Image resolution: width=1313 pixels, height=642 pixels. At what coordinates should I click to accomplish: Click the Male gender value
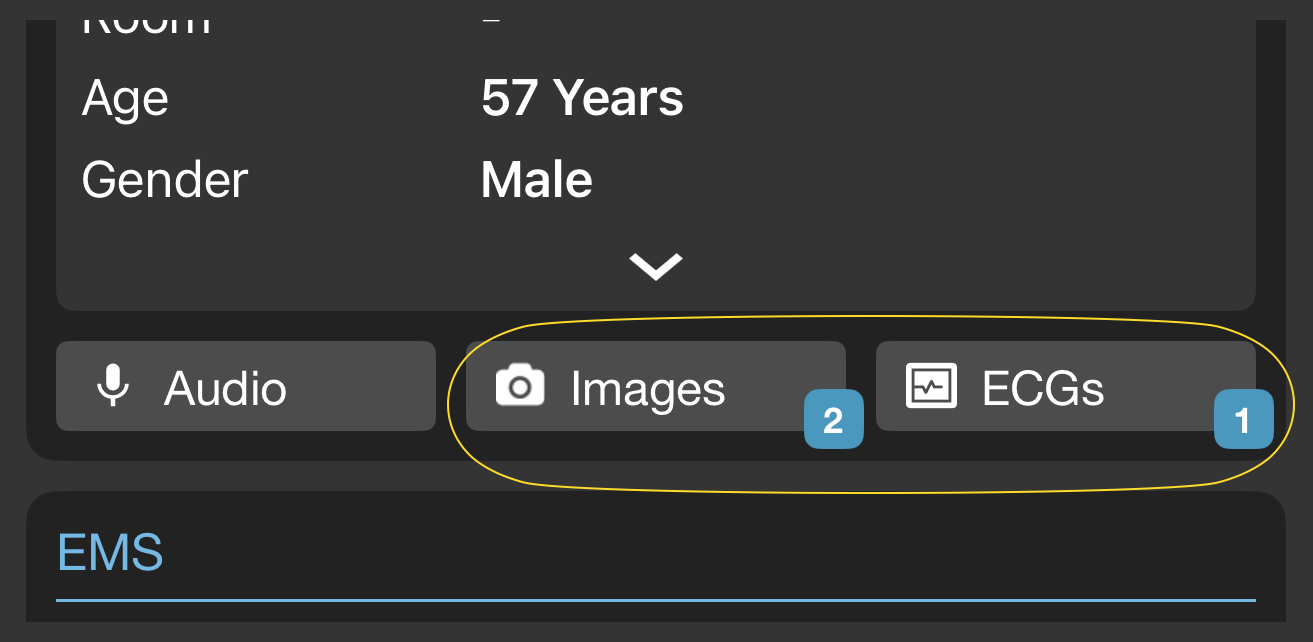537,181
